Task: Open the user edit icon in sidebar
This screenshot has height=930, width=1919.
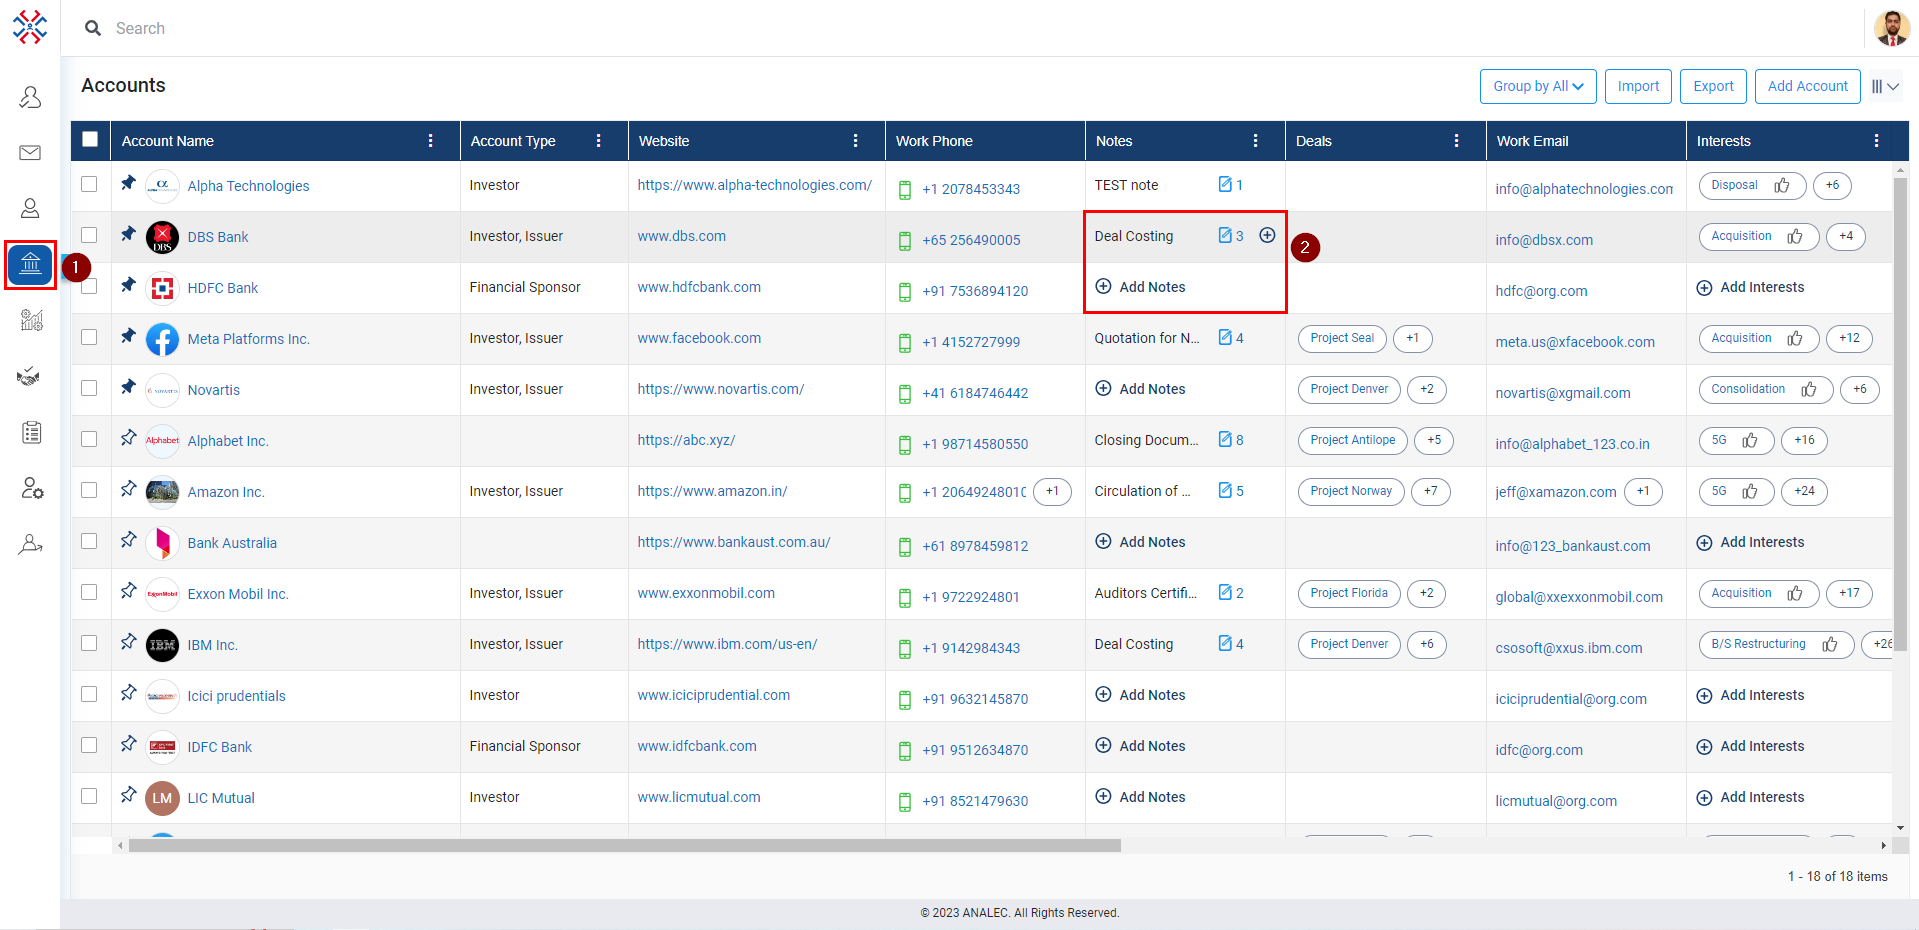Action: pyautogui.click(x=31, y=544)
